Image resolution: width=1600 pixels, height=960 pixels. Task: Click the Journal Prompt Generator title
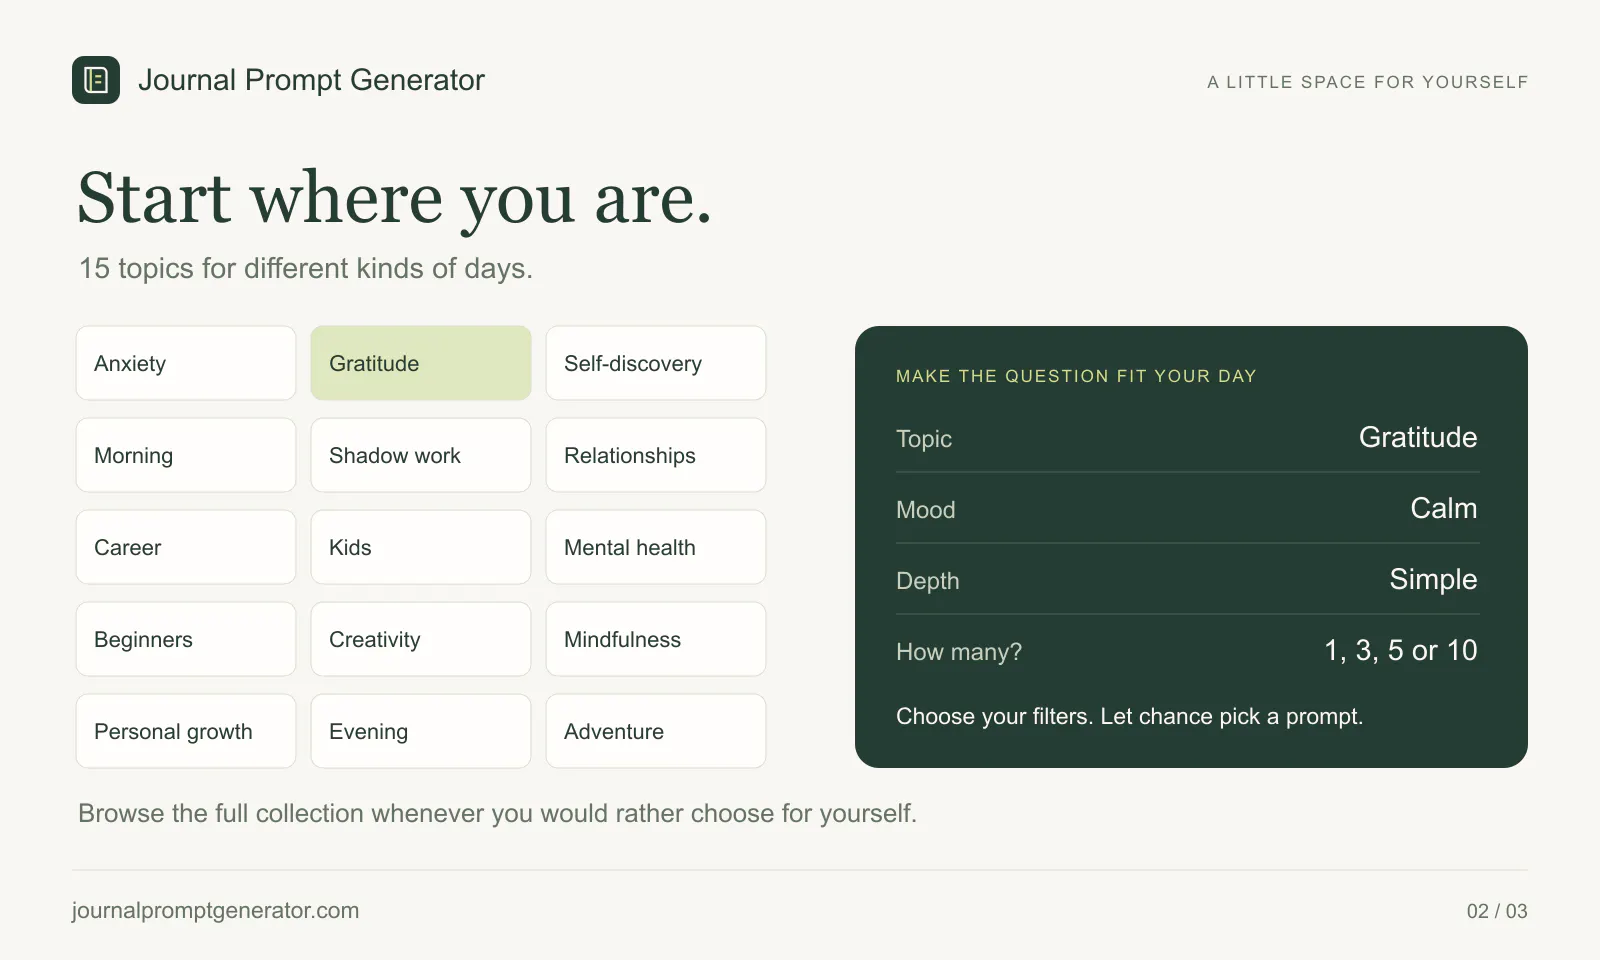point(311,80)
